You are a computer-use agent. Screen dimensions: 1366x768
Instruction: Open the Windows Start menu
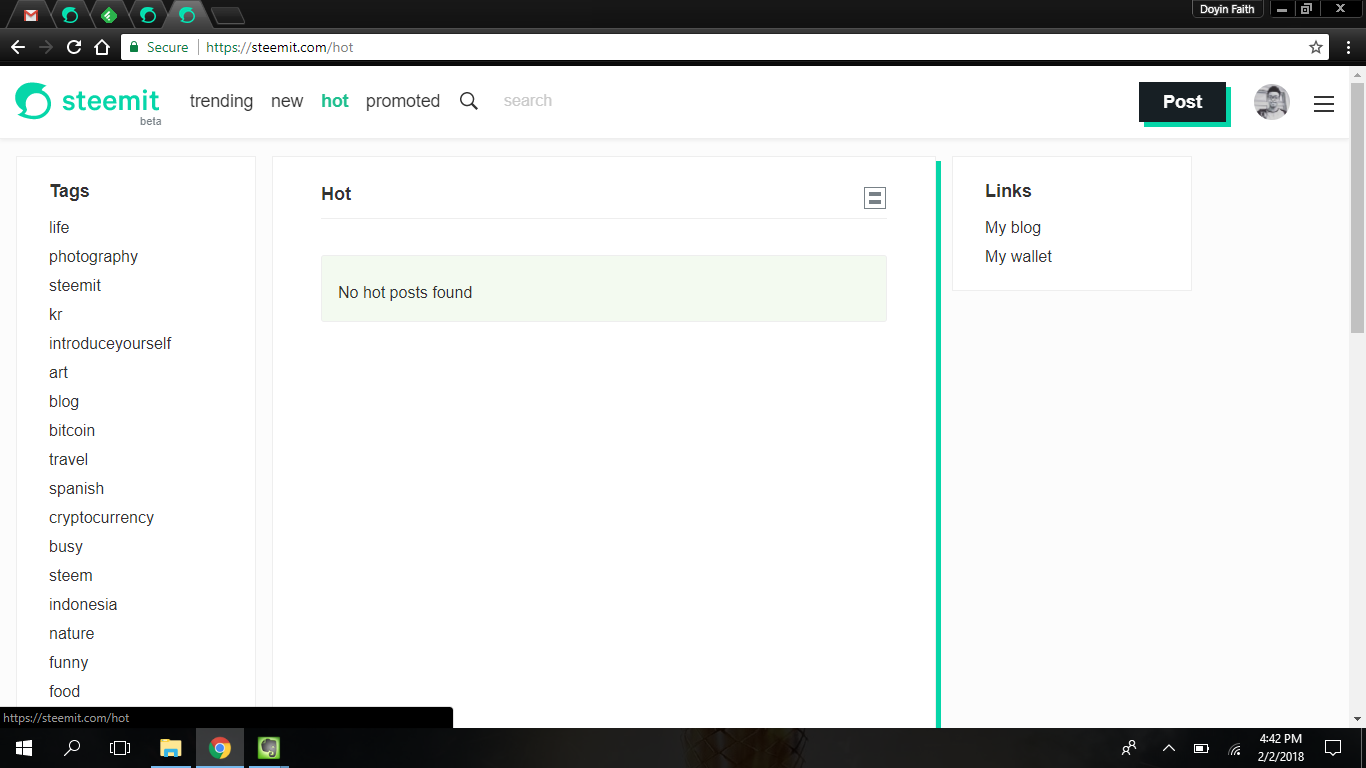click(x=22, y=747)
